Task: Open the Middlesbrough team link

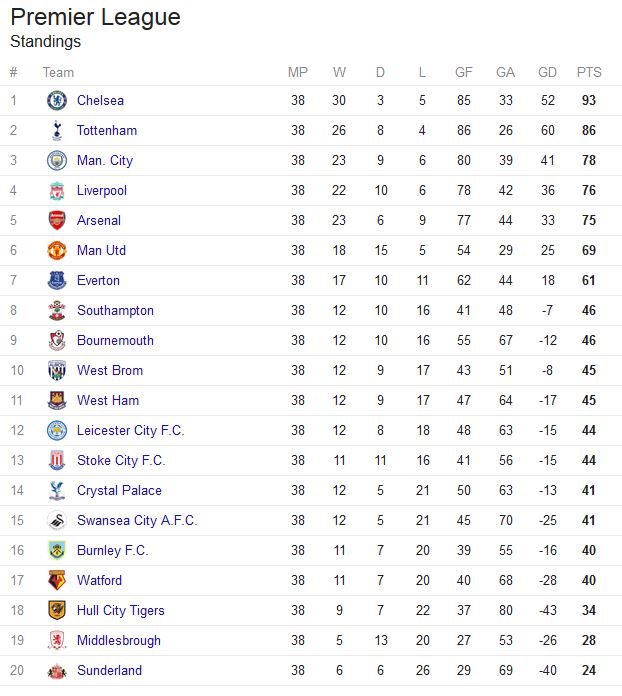Action: pyautogui.click(x=119, y=640)
